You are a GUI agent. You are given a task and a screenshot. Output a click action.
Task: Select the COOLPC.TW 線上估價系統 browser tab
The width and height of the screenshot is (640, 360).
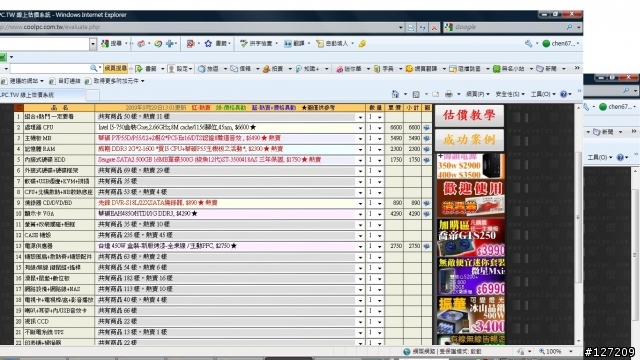click(42, 95)
